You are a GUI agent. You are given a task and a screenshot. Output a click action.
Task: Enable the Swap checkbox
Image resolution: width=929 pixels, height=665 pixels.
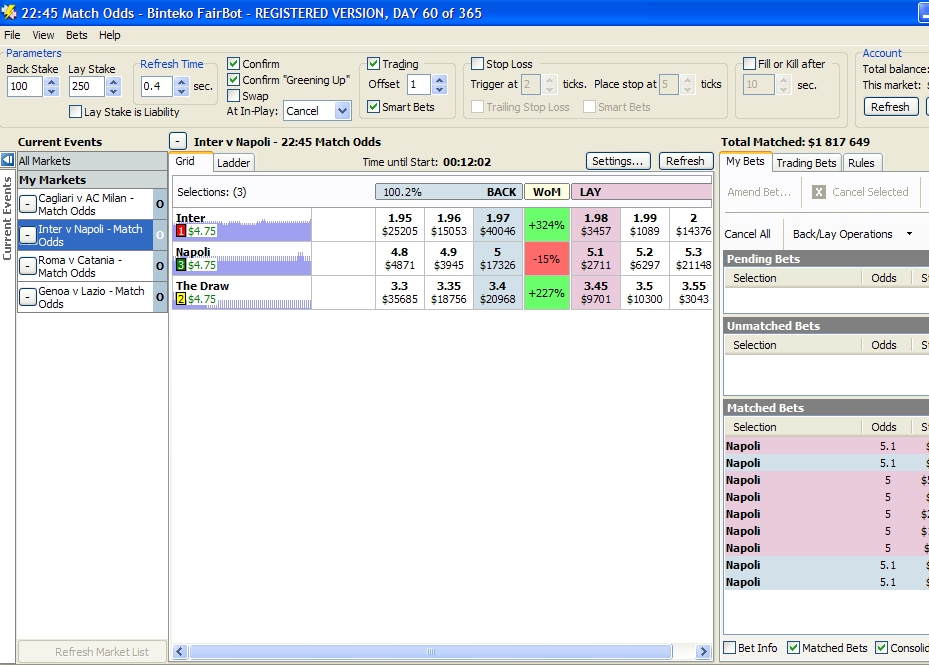tap(233, 95)
